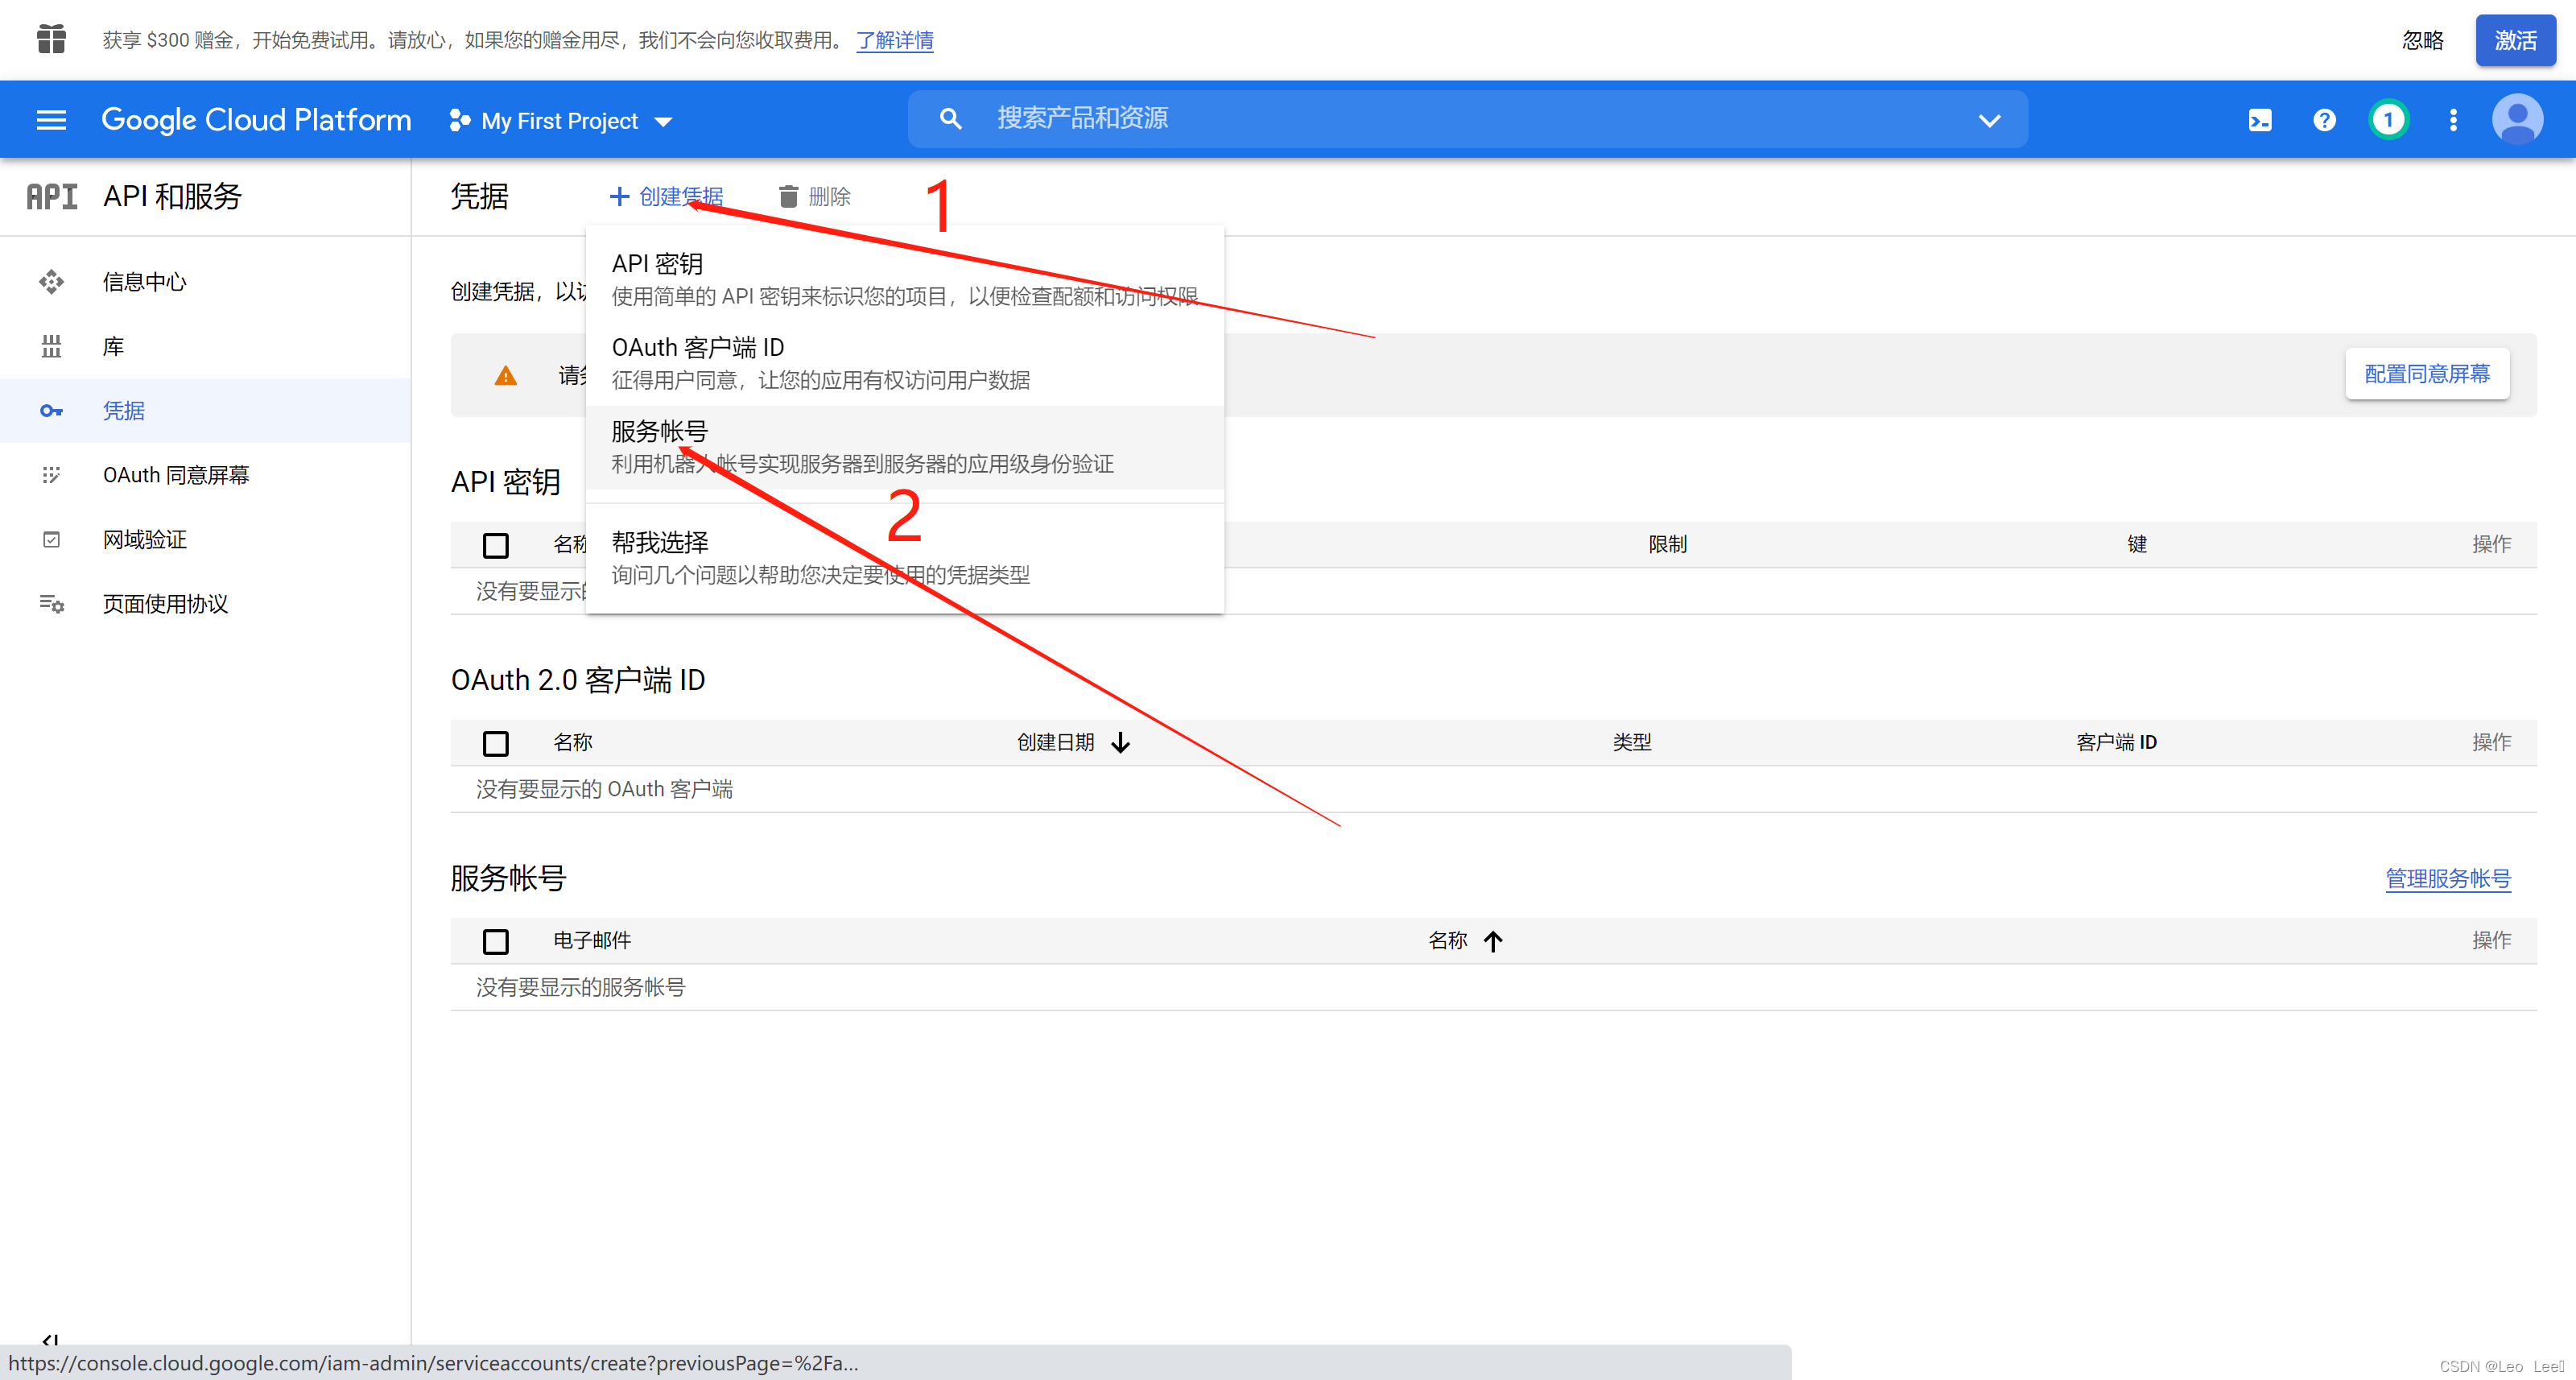Open the 管理服务帐号 link

click(x=2447, y=878)
